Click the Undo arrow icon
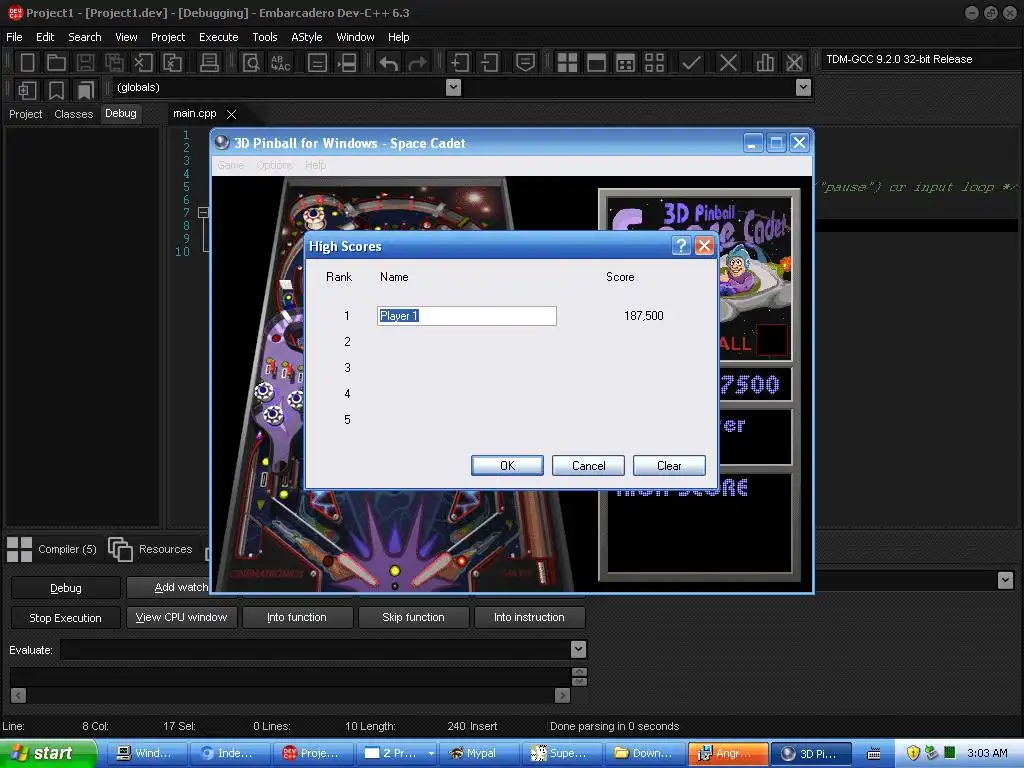1024x768 pixels. pos(389,63)
